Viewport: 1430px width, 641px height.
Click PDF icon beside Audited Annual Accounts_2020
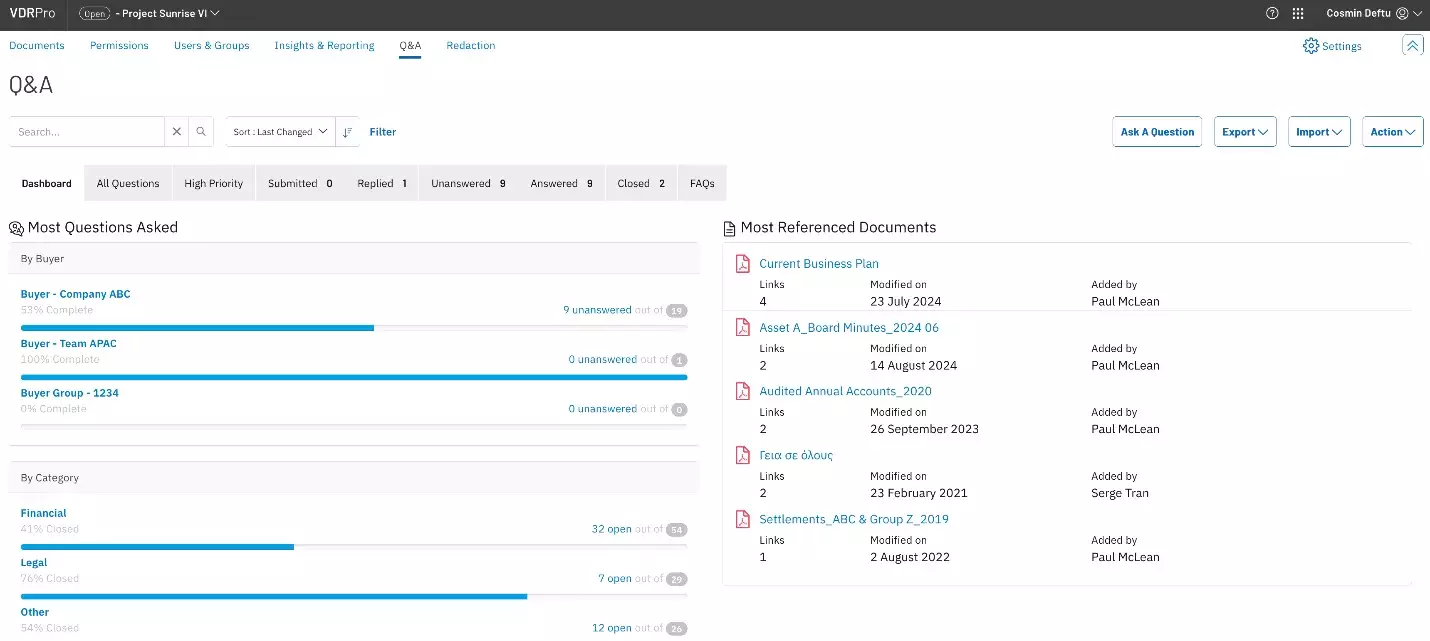coord(742,391)
